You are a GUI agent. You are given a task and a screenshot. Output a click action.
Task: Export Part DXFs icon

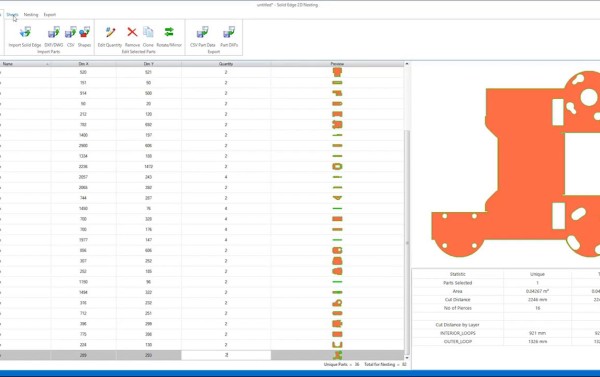coord(229,32)
